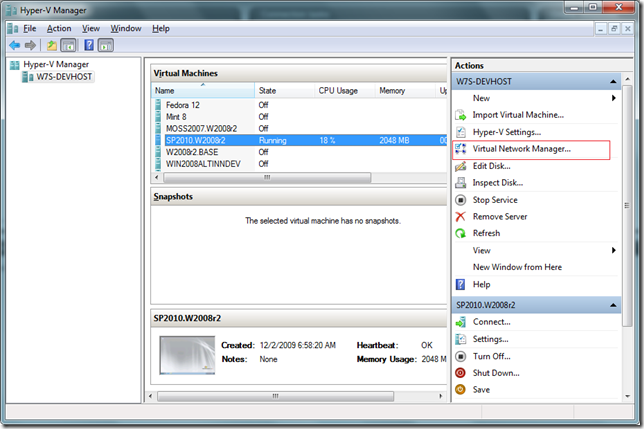Image resolution: width=644 pixels, height=429 pixels.
Task: Click Import Virtual Machine action
Action: click(x=518, y=115)
